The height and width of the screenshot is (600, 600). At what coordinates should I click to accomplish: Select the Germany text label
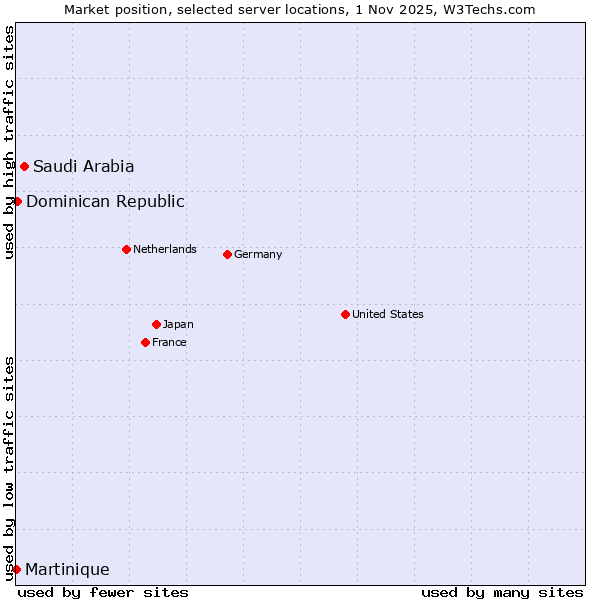[258, 254]
